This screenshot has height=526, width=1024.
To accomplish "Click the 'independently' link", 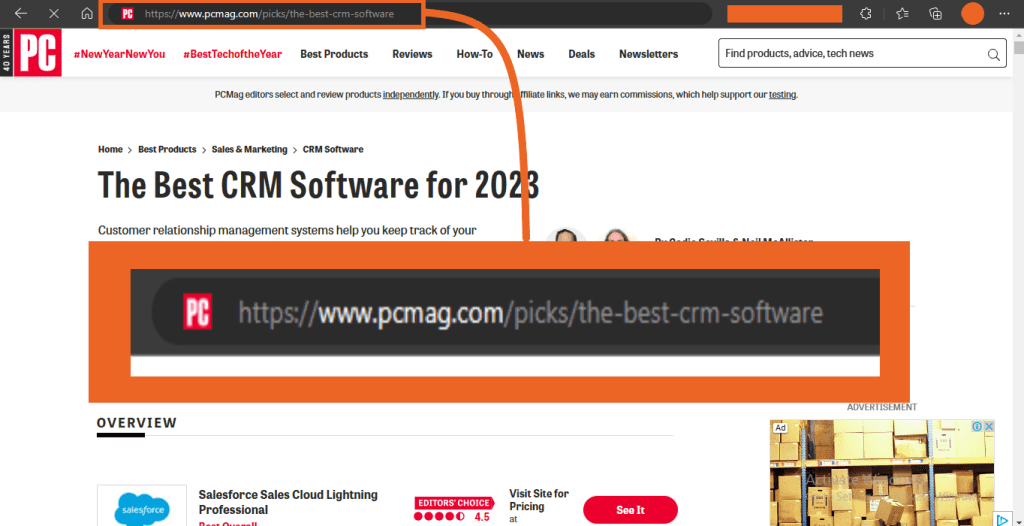I will pyautogui.click(x=411, y=95).
